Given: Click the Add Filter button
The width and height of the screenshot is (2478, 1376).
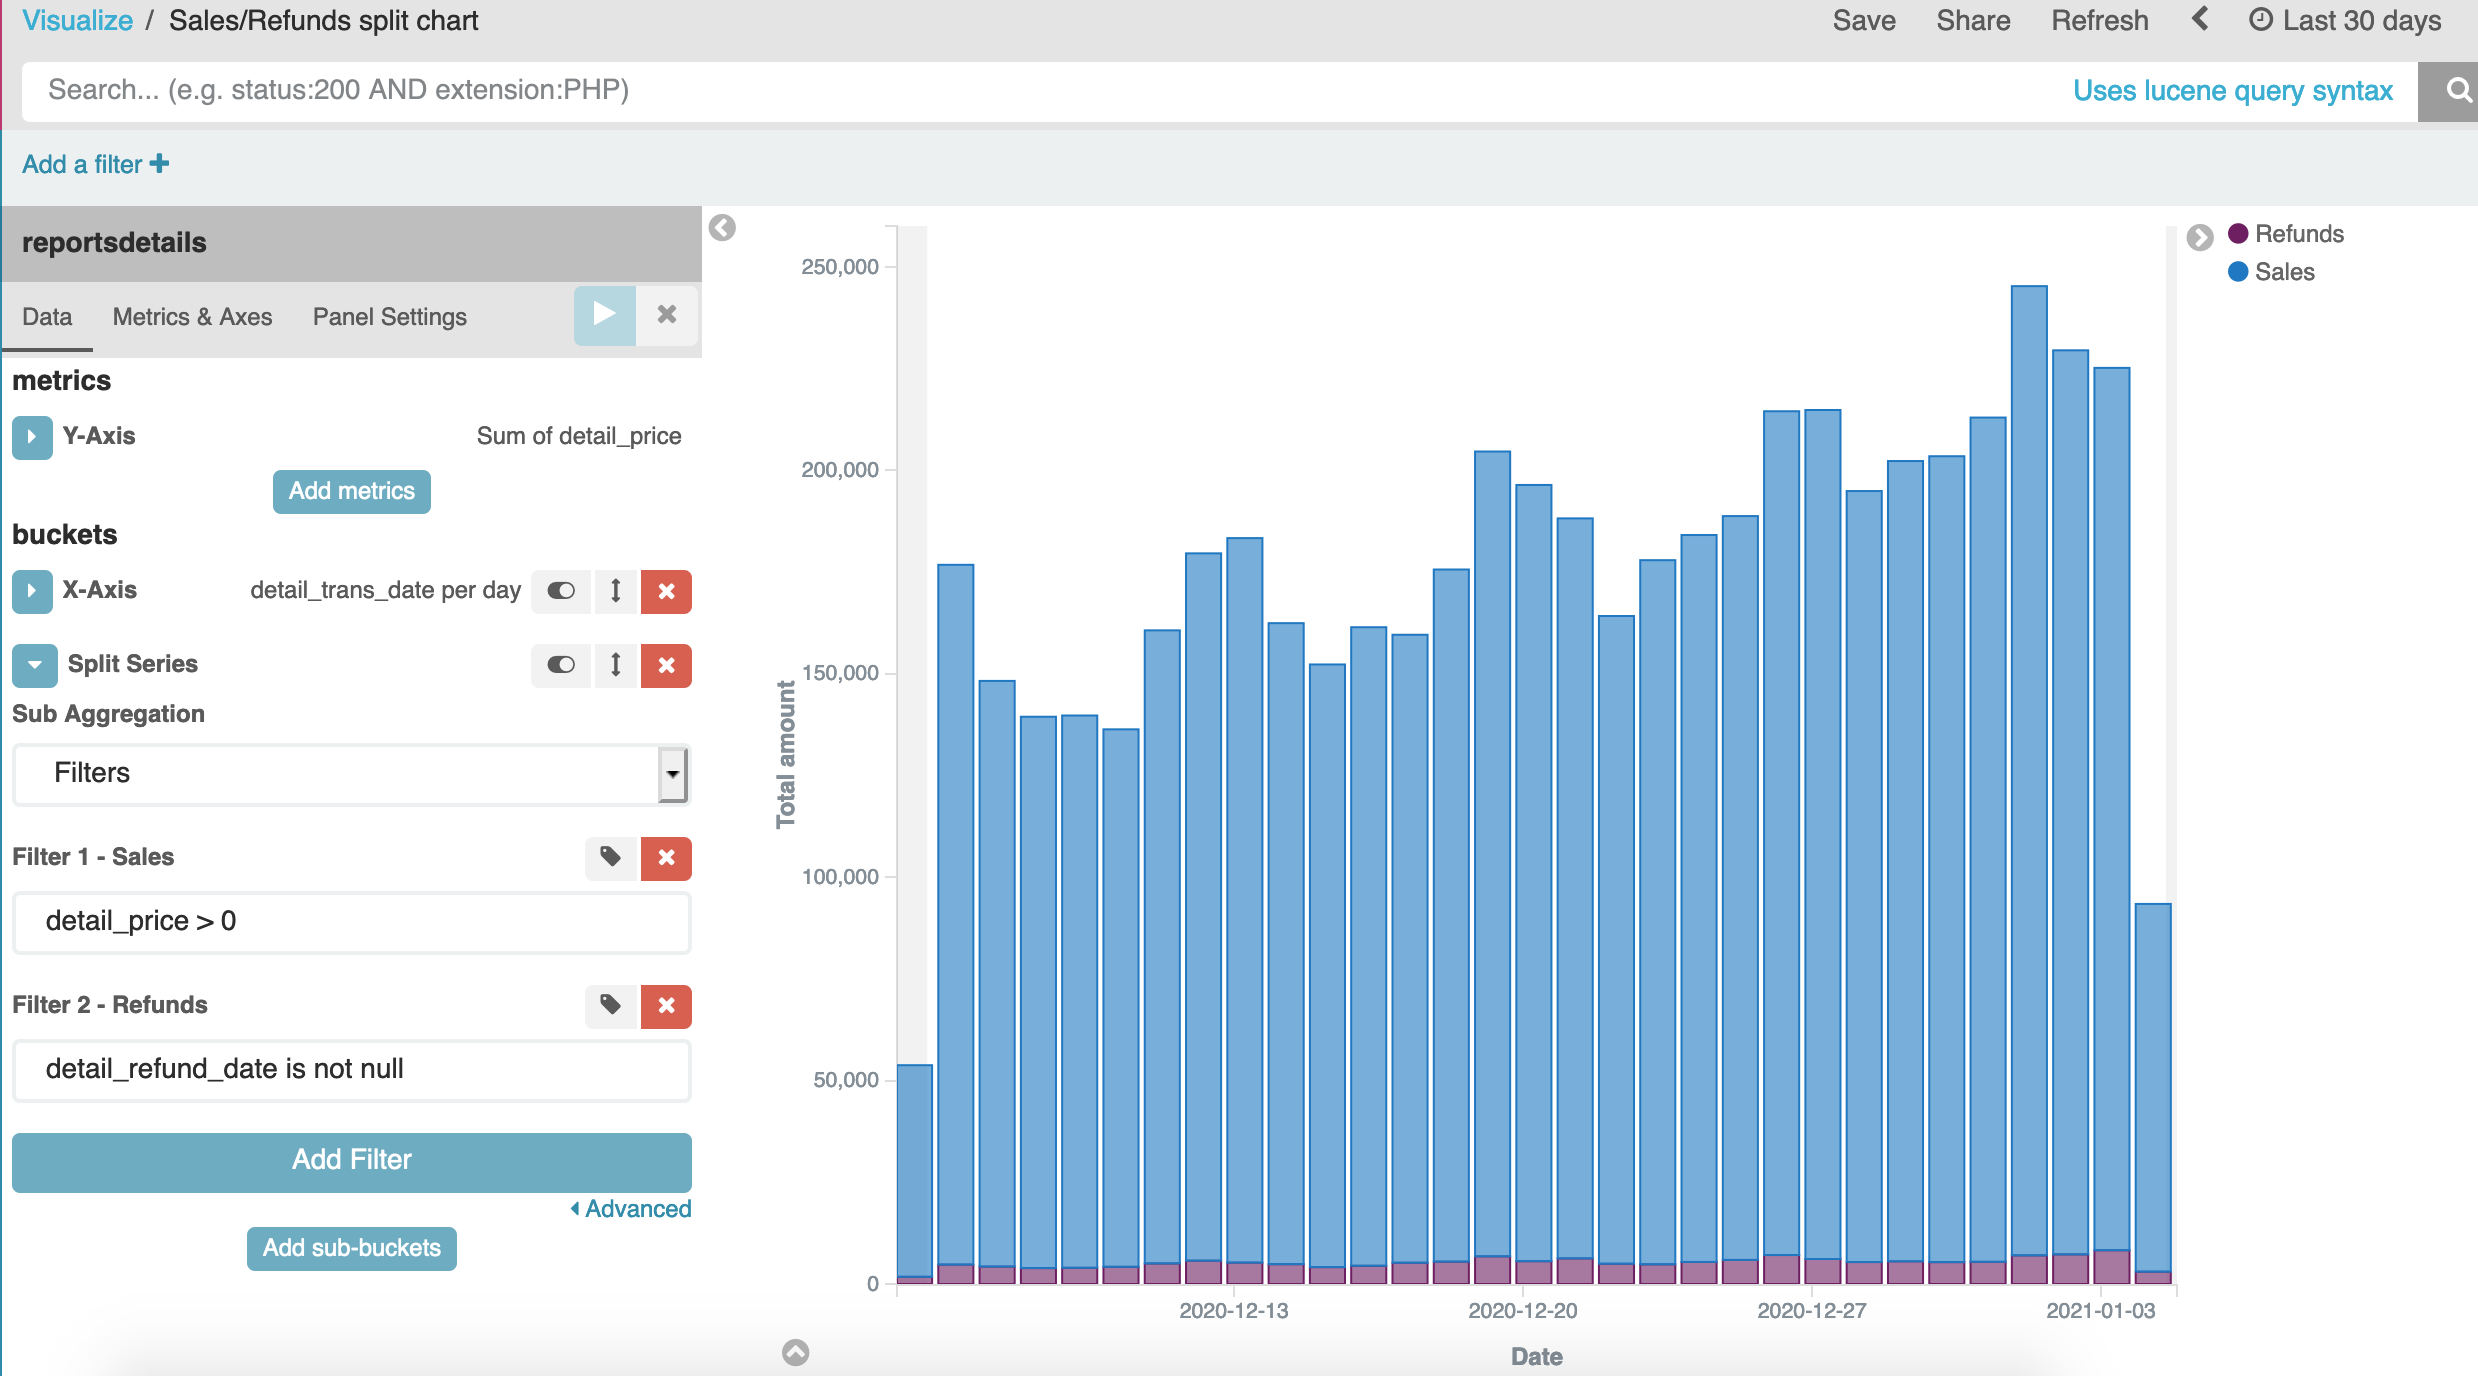Looking at the screenshot, I should (351, 1160).
